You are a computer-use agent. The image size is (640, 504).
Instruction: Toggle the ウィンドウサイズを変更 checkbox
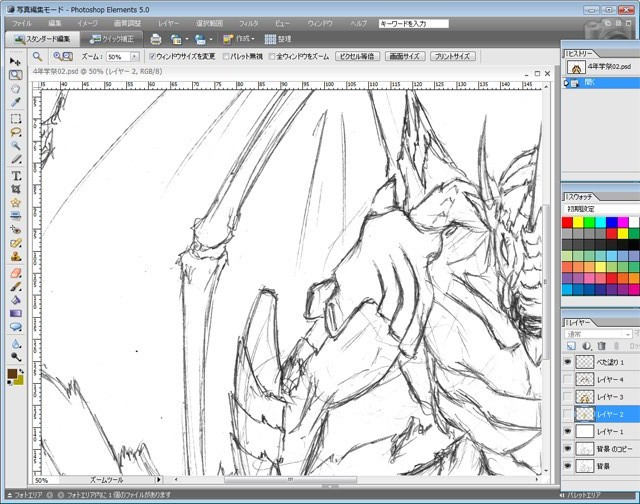point(152,57)
